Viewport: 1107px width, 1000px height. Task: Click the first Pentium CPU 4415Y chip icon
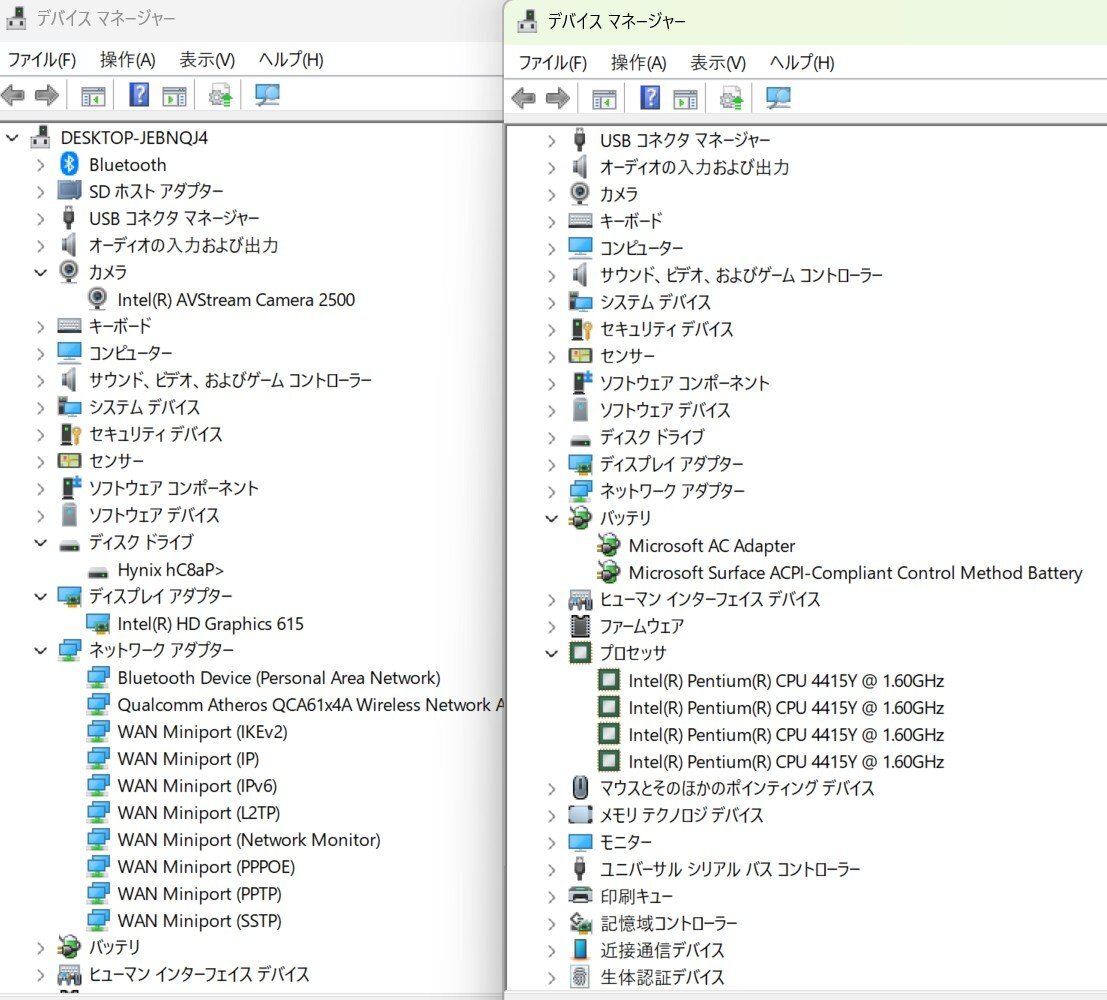point(609,680)
